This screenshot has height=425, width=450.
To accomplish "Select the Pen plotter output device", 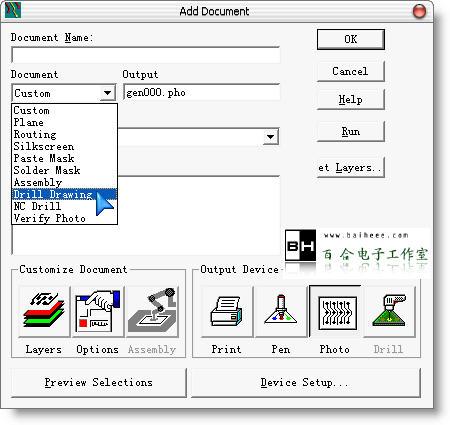I will tap(281, 311).
